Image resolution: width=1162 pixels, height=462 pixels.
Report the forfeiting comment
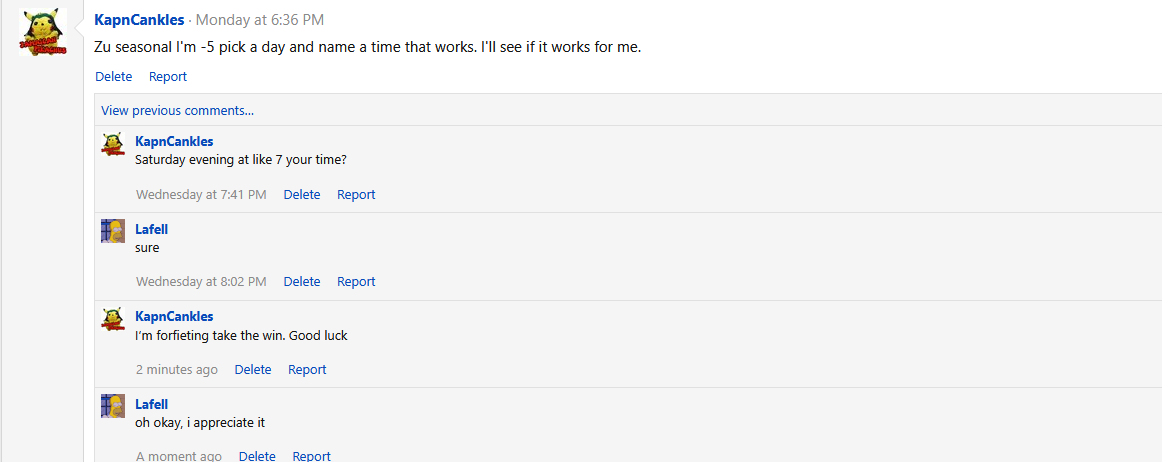(307, 369)
